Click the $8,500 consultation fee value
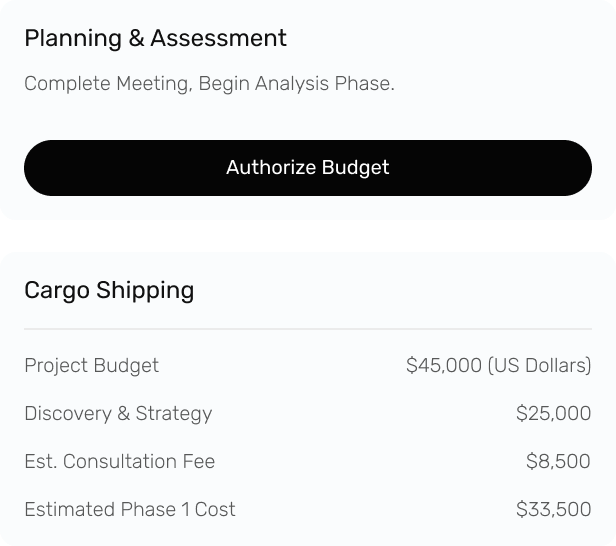This screenshot has height=546, width=616. (x=558, y=462)
